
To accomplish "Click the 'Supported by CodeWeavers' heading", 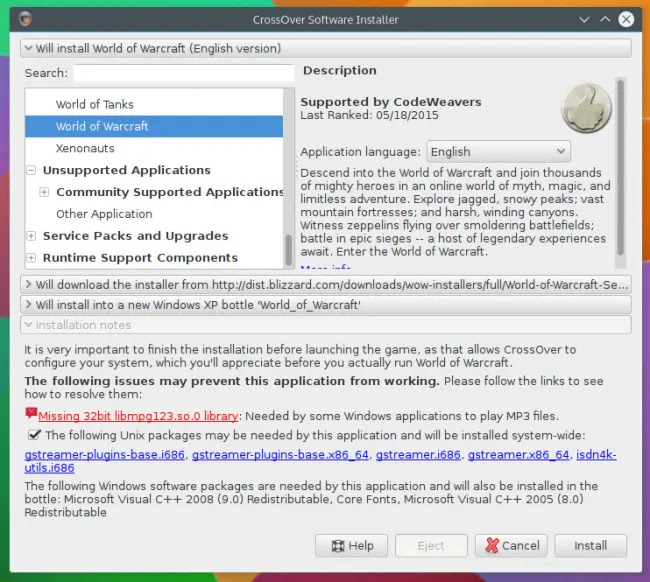I will (391, 102).
